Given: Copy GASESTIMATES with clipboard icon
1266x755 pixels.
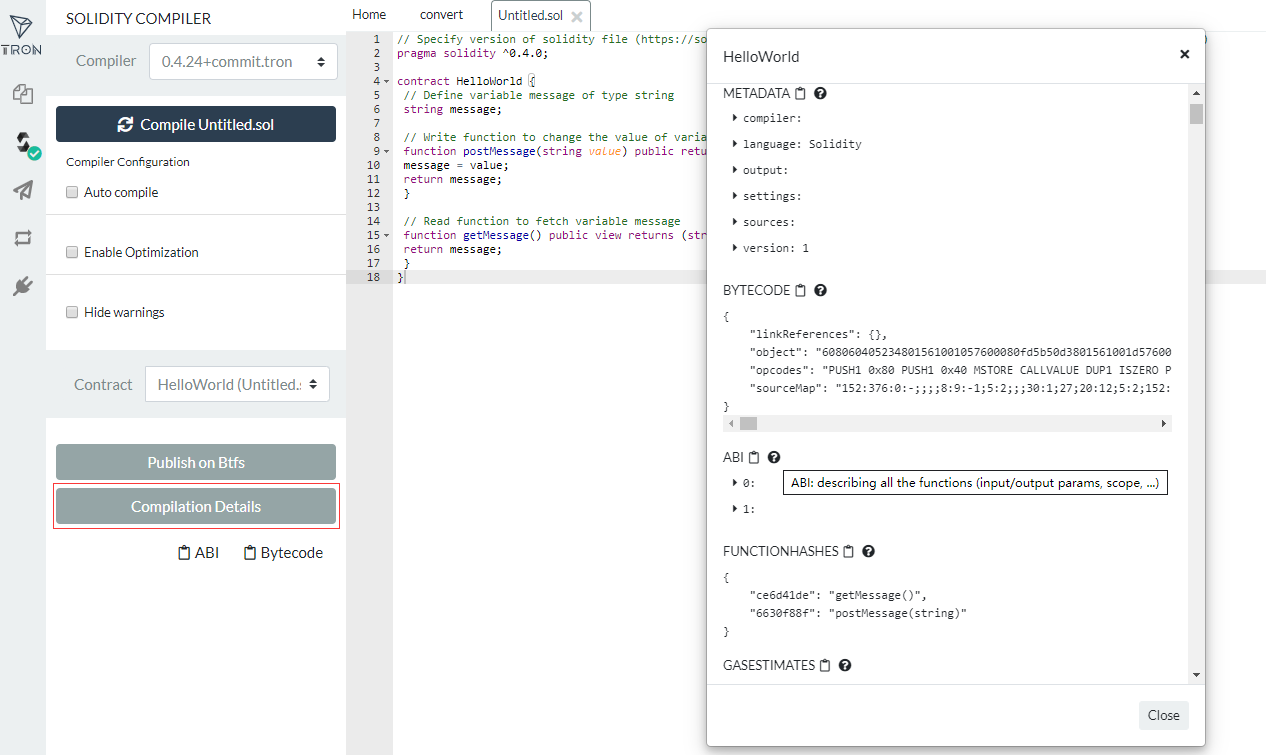Looking at the screenshot, I should tap(825, 666).
